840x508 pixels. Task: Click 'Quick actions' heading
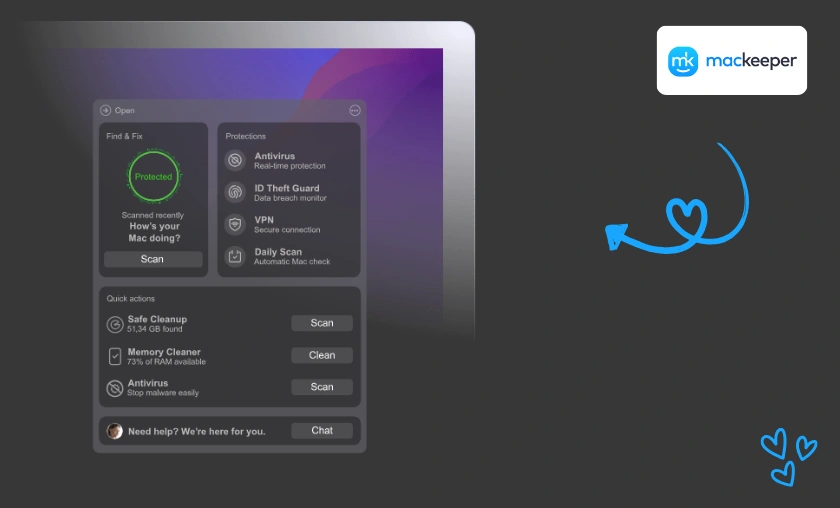coord(130,298)
